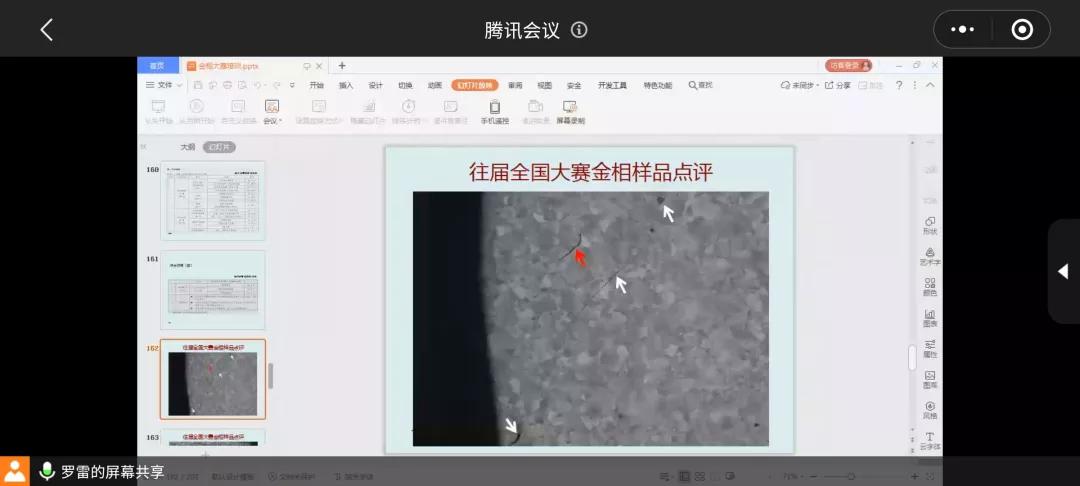Open the 图表 chart sidebar tool
The height and width of the screenshot is (486, 1080).
930,318
